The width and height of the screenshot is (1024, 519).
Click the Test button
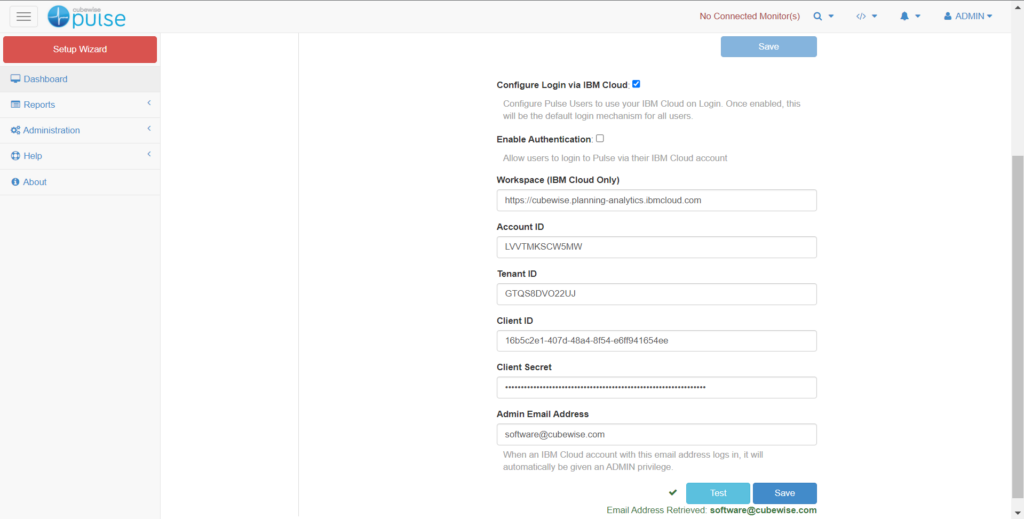(x=718, y=494)
